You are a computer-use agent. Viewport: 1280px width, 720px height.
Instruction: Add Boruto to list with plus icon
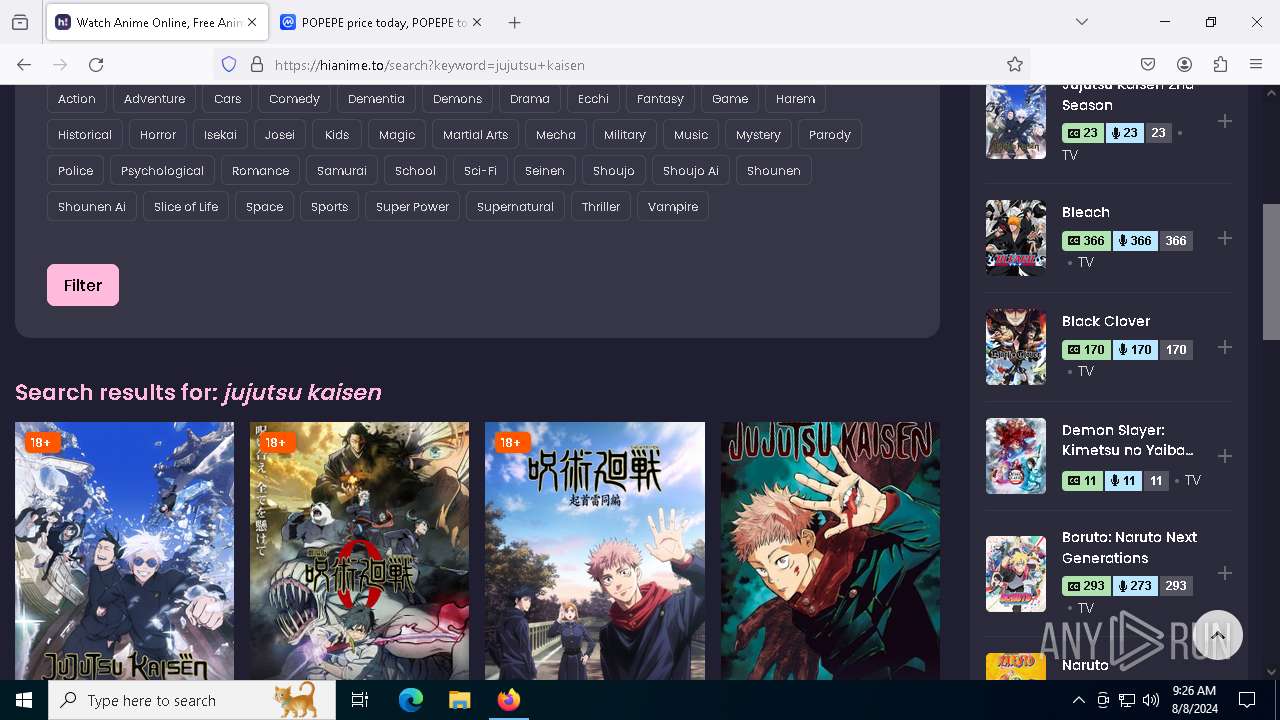point(1225,573)
